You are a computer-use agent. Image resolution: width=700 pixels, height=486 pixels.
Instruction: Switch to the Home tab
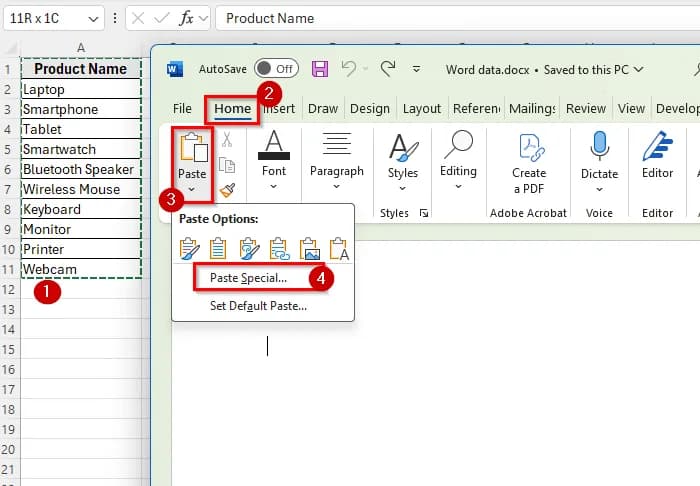point(232,109)
